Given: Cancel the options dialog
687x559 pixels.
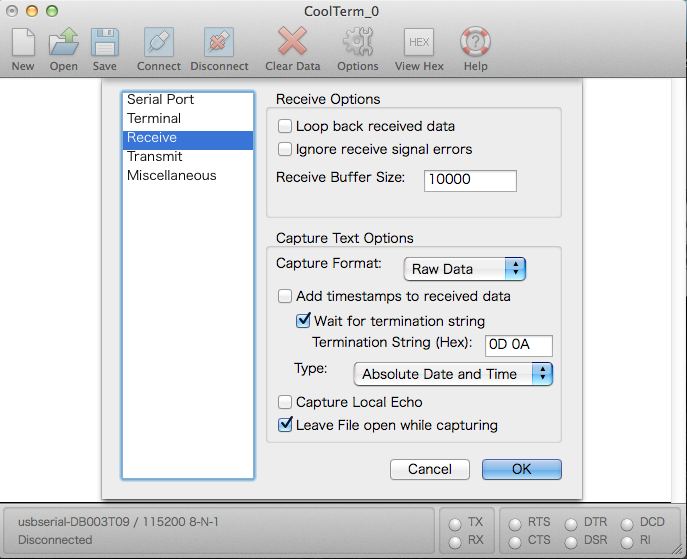Looking at the screenshot, I should [x=430, y=469].
